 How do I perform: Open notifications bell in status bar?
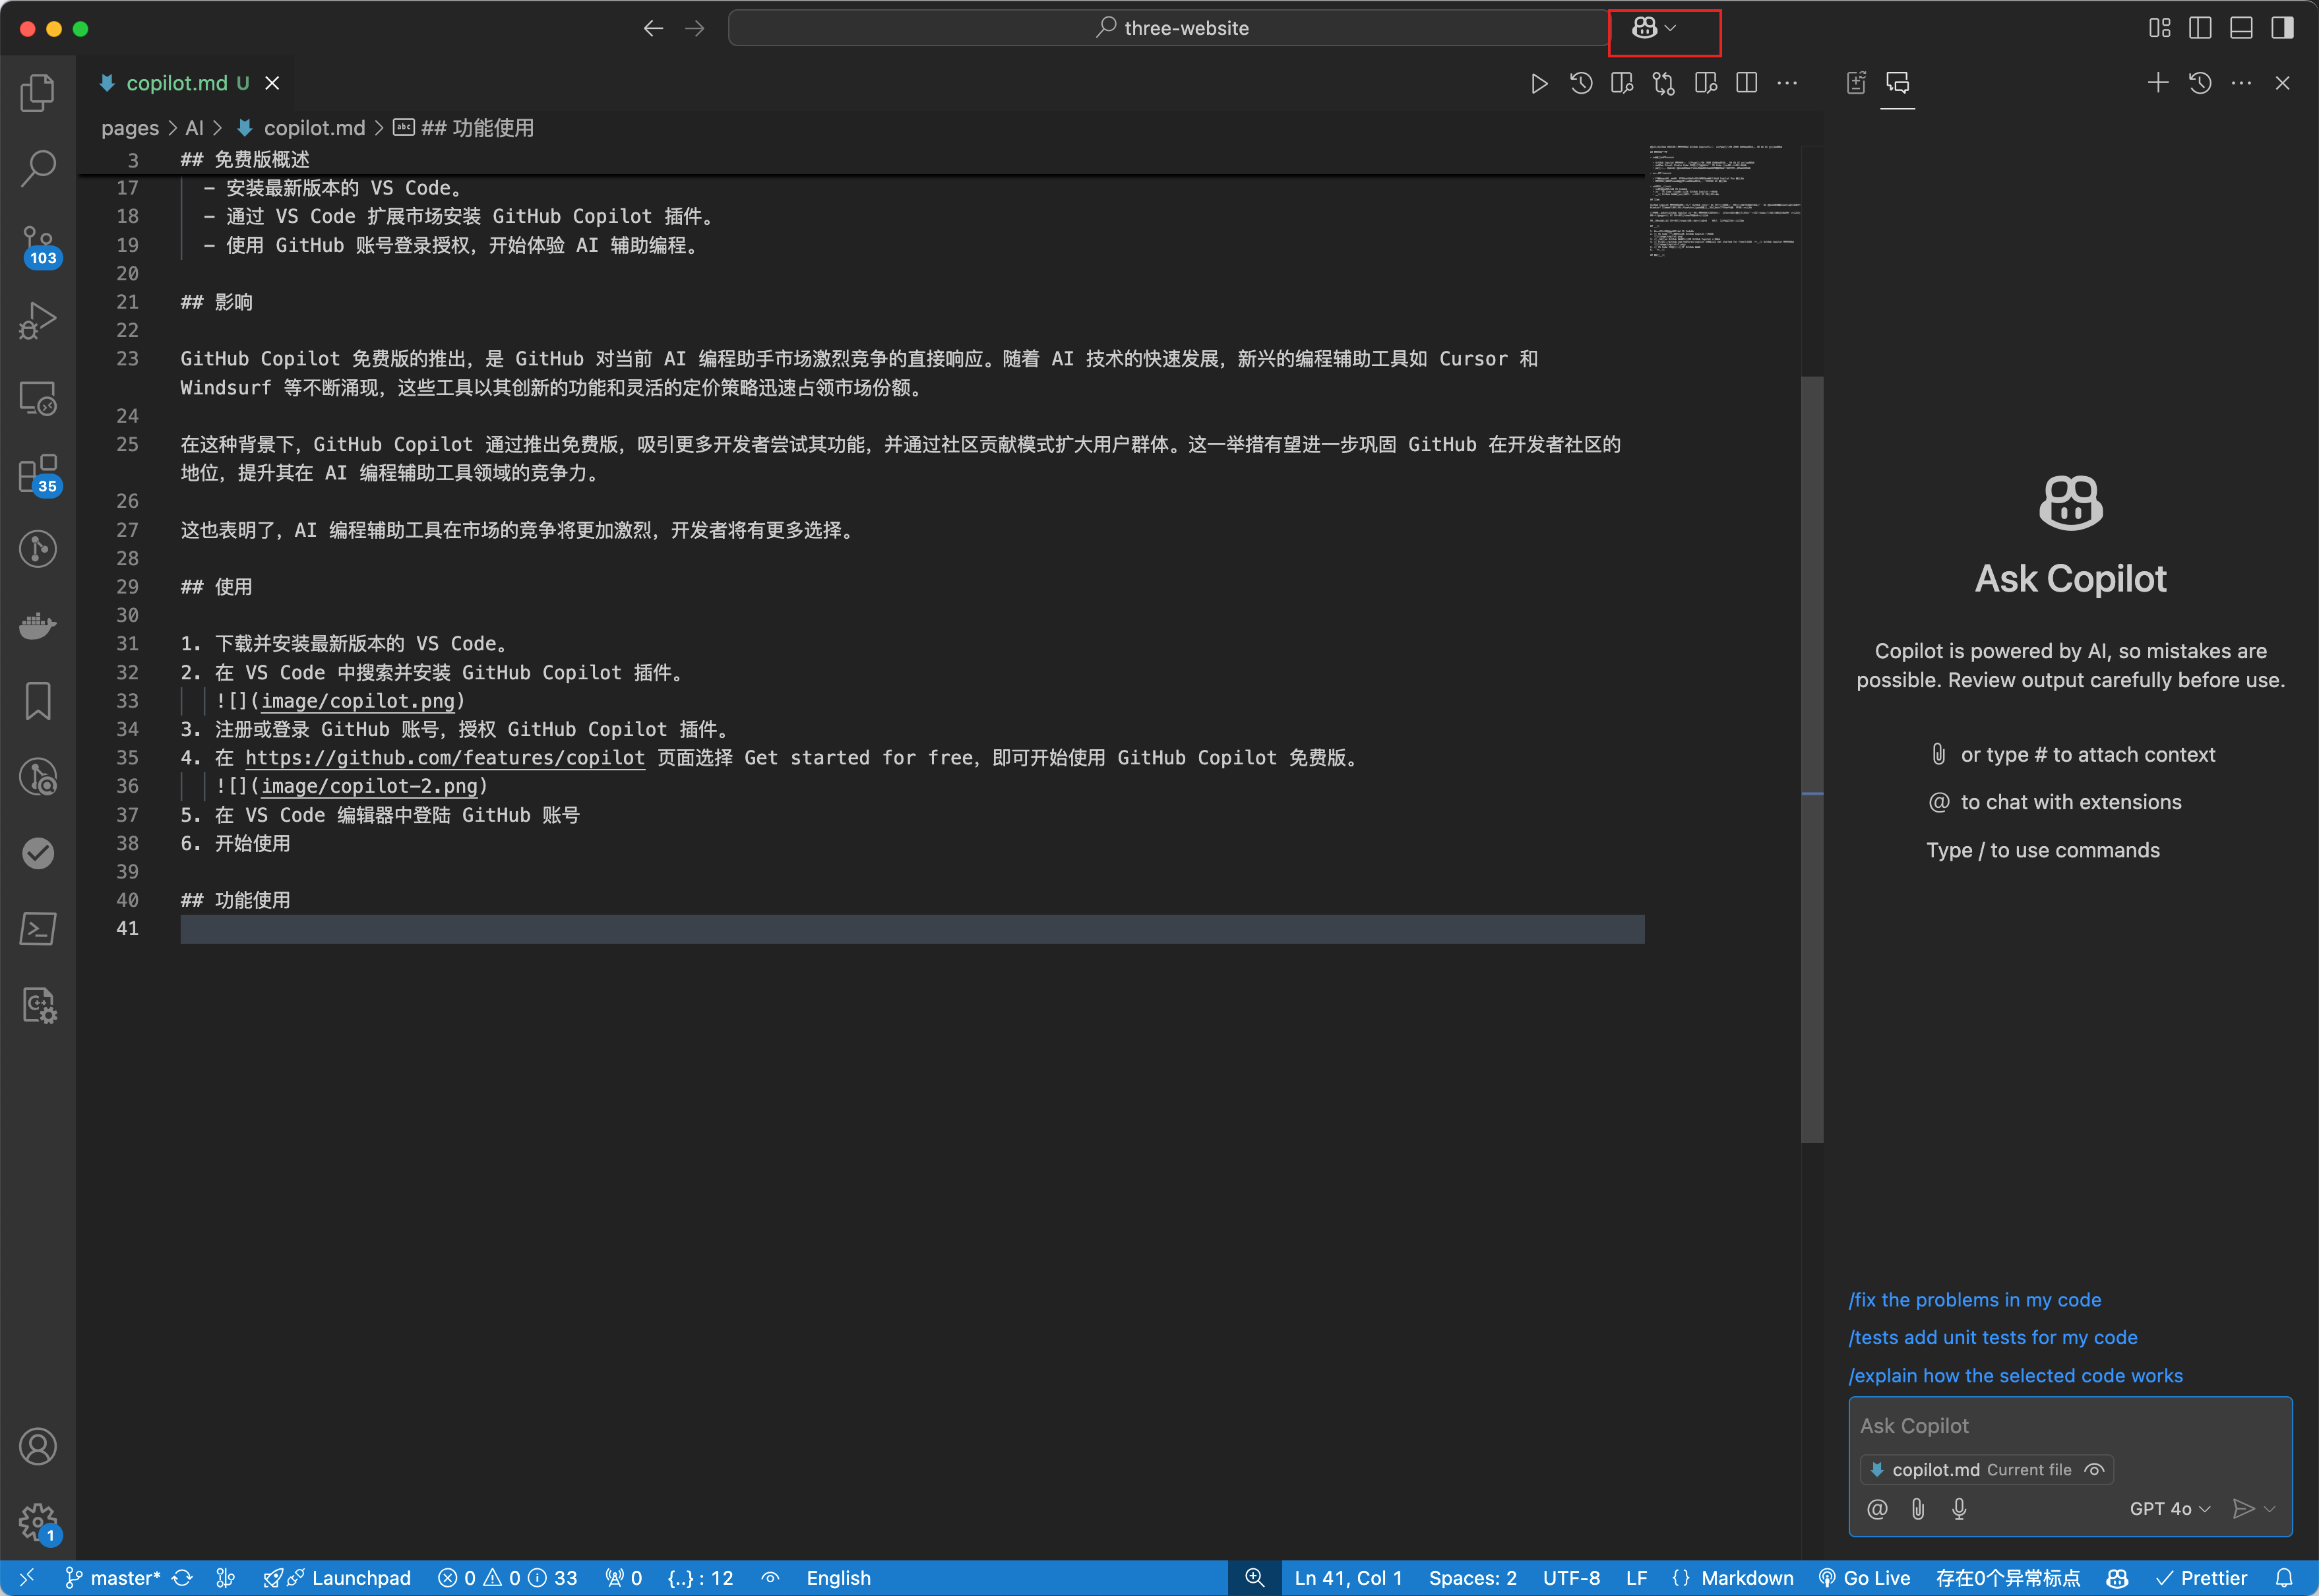point(2284,1578)
